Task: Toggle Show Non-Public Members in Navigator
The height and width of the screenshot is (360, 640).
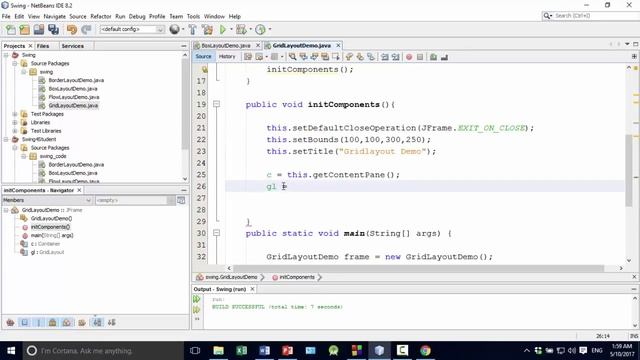Action: [53, 322]
